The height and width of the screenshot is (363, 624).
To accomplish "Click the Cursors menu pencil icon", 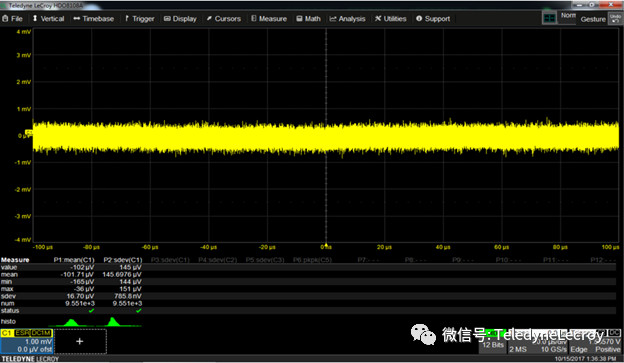I will [209, 19].
